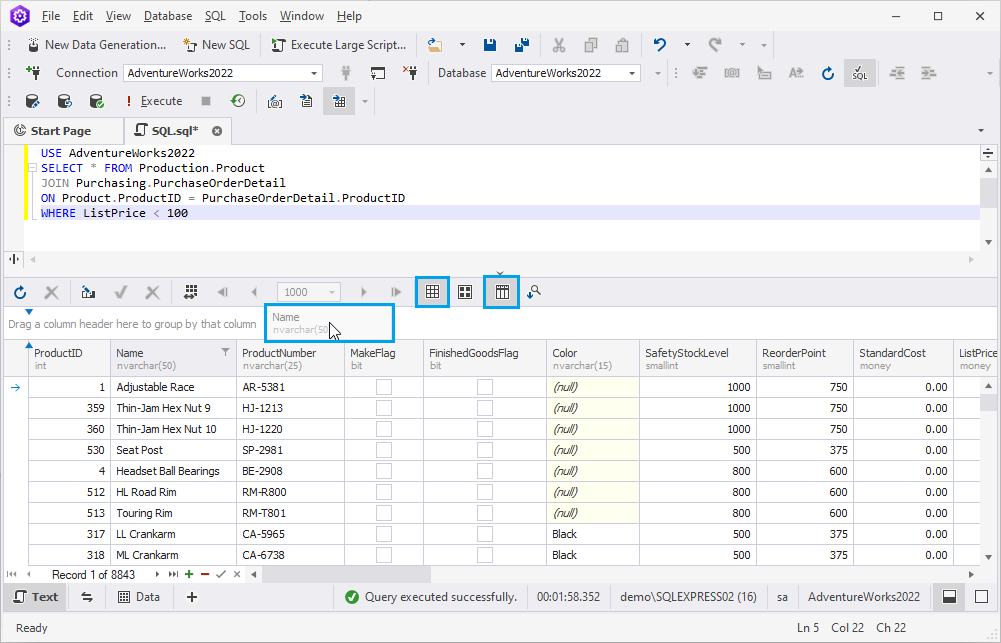
Task: Switch to the card view layout
Action: point(465,292)
